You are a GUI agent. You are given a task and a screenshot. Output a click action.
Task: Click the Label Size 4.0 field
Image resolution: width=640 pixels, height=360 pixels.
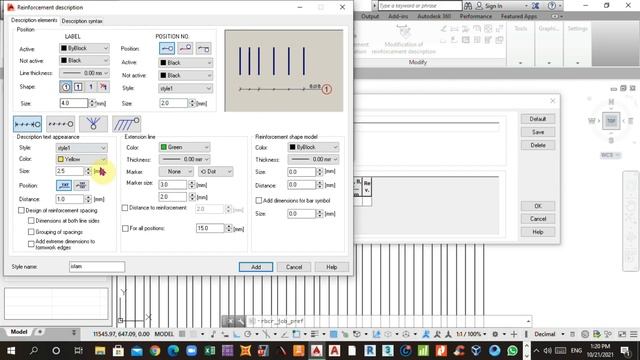click(73, 103)
